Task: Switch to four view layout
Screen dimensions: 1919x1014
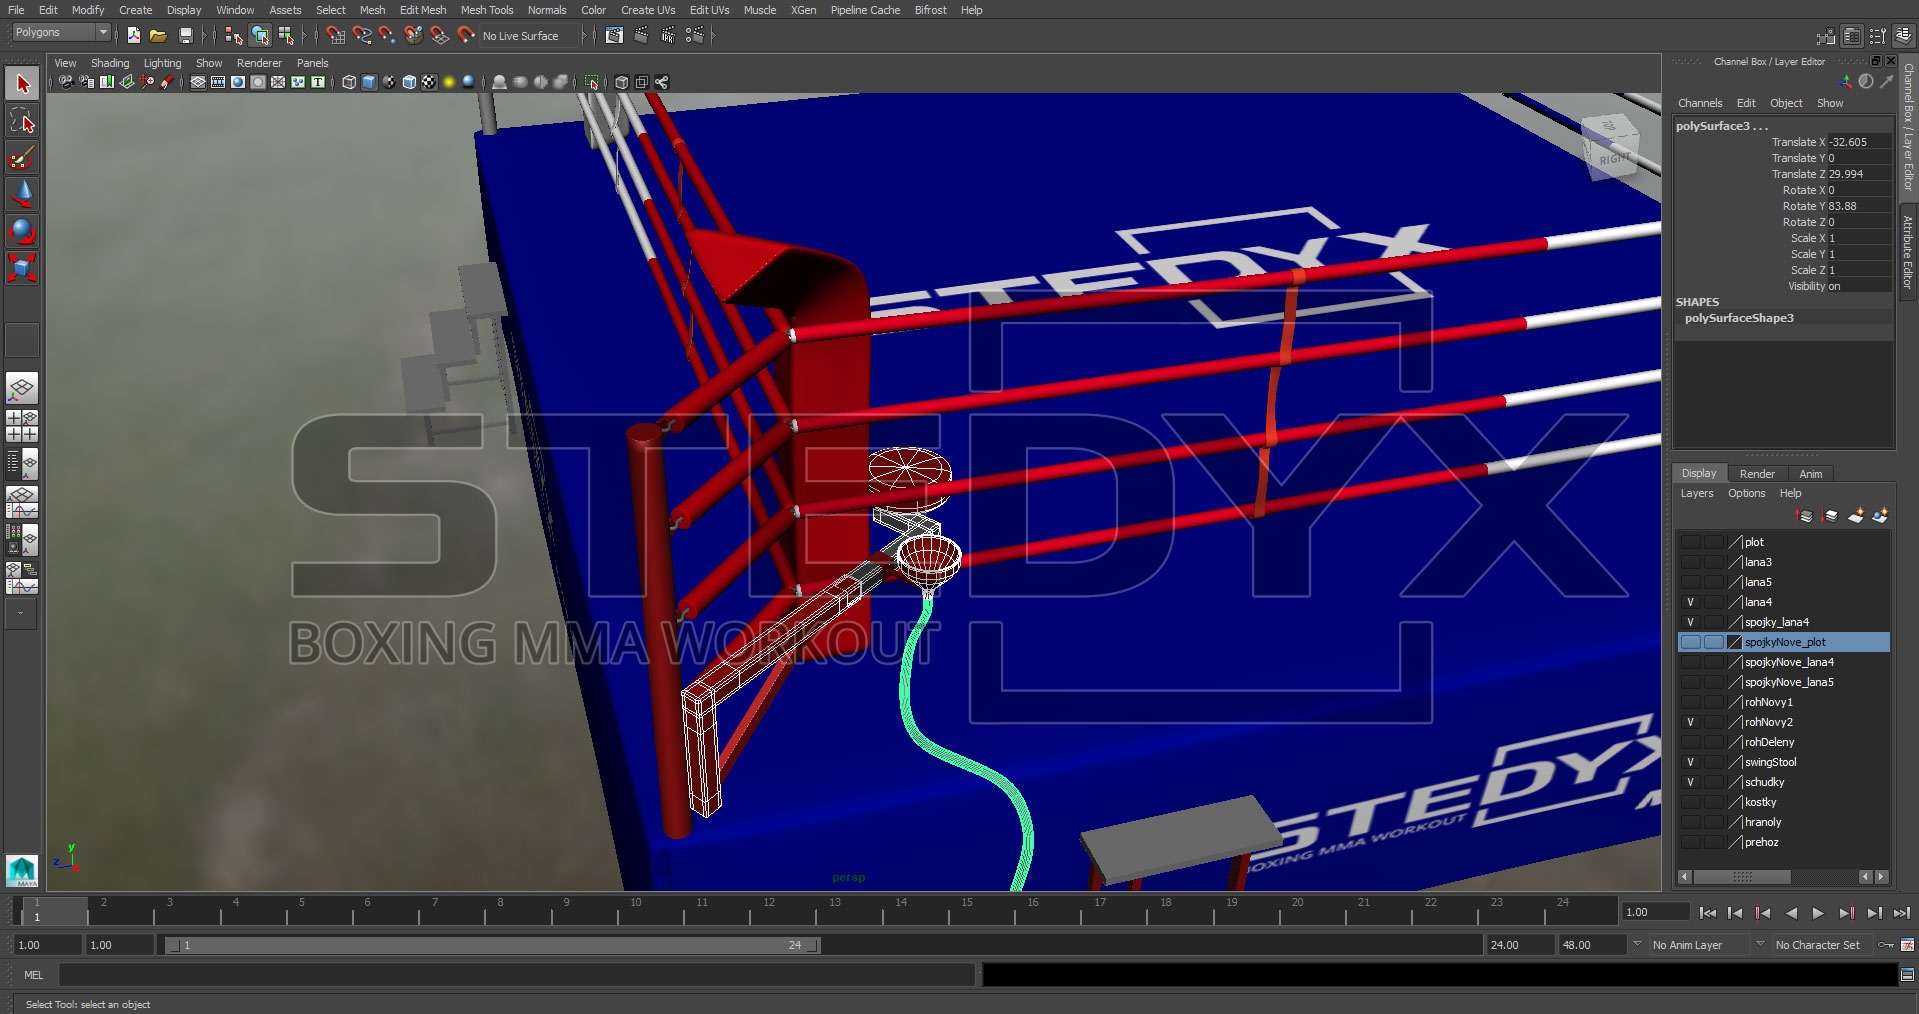Action: [22, 425]
